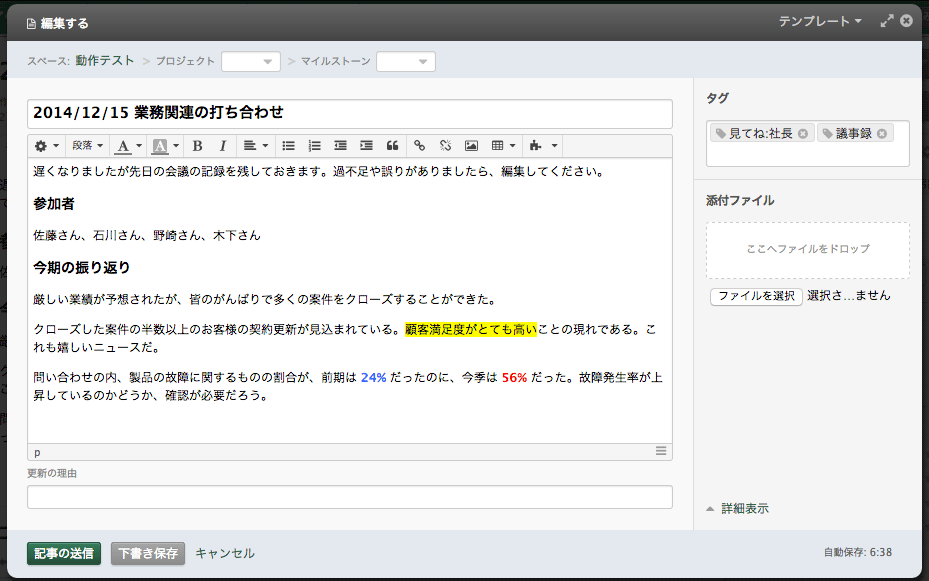Click the 佐藤さん、石川さん participants line
The height and width of the screenshot is (581, 929).
(x=147, y=236)
